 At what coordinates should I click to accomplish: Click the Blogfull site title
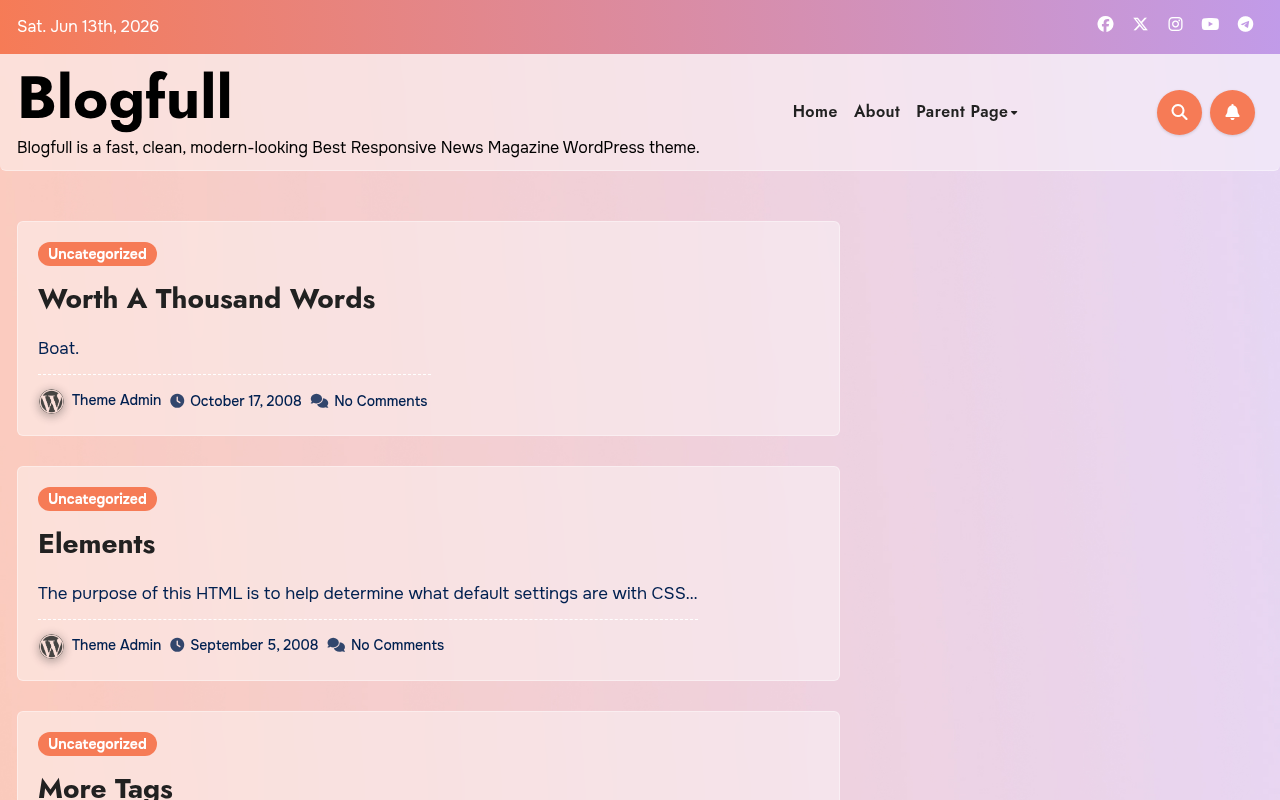(125, 97)
